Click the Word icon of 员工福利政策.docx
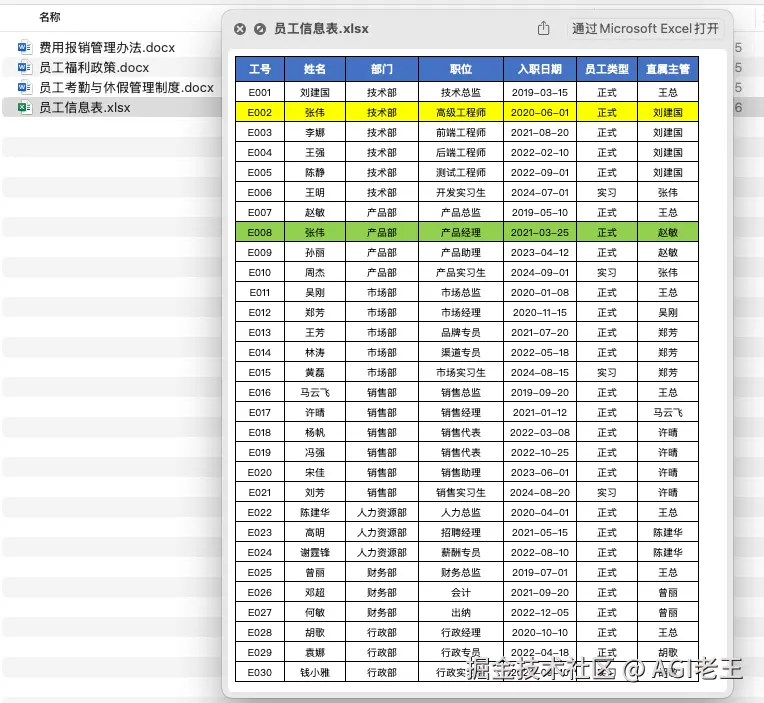Image resolution: width=764 pixels, height=703 pixels. (24, 67)
